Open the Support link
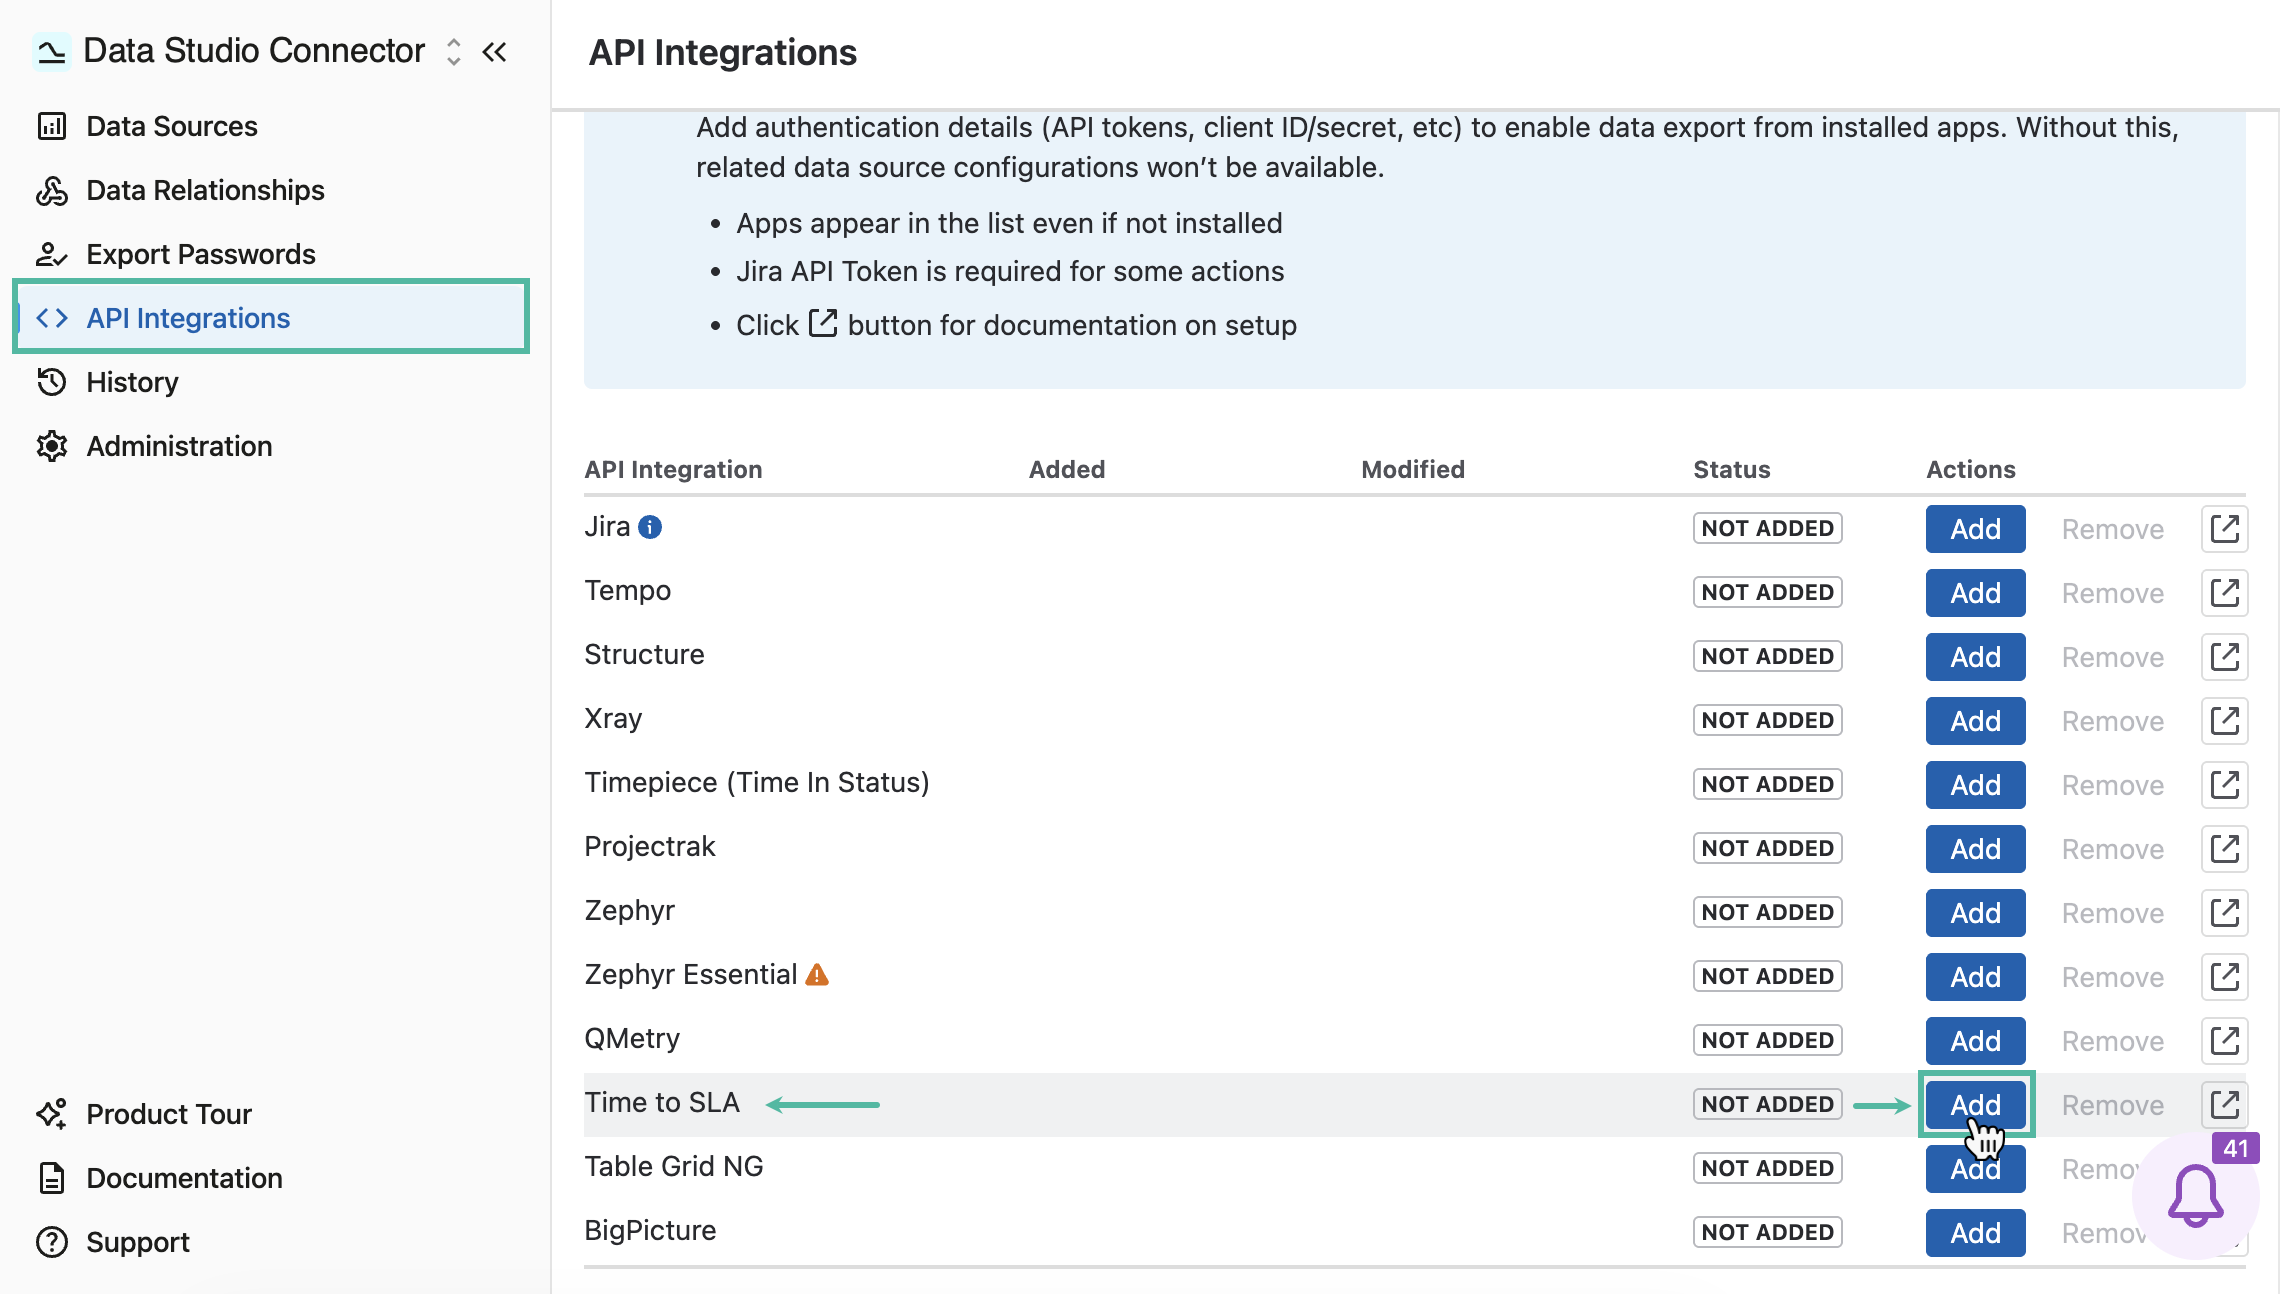2280x1294 pixels. (x=270, y=1242)
